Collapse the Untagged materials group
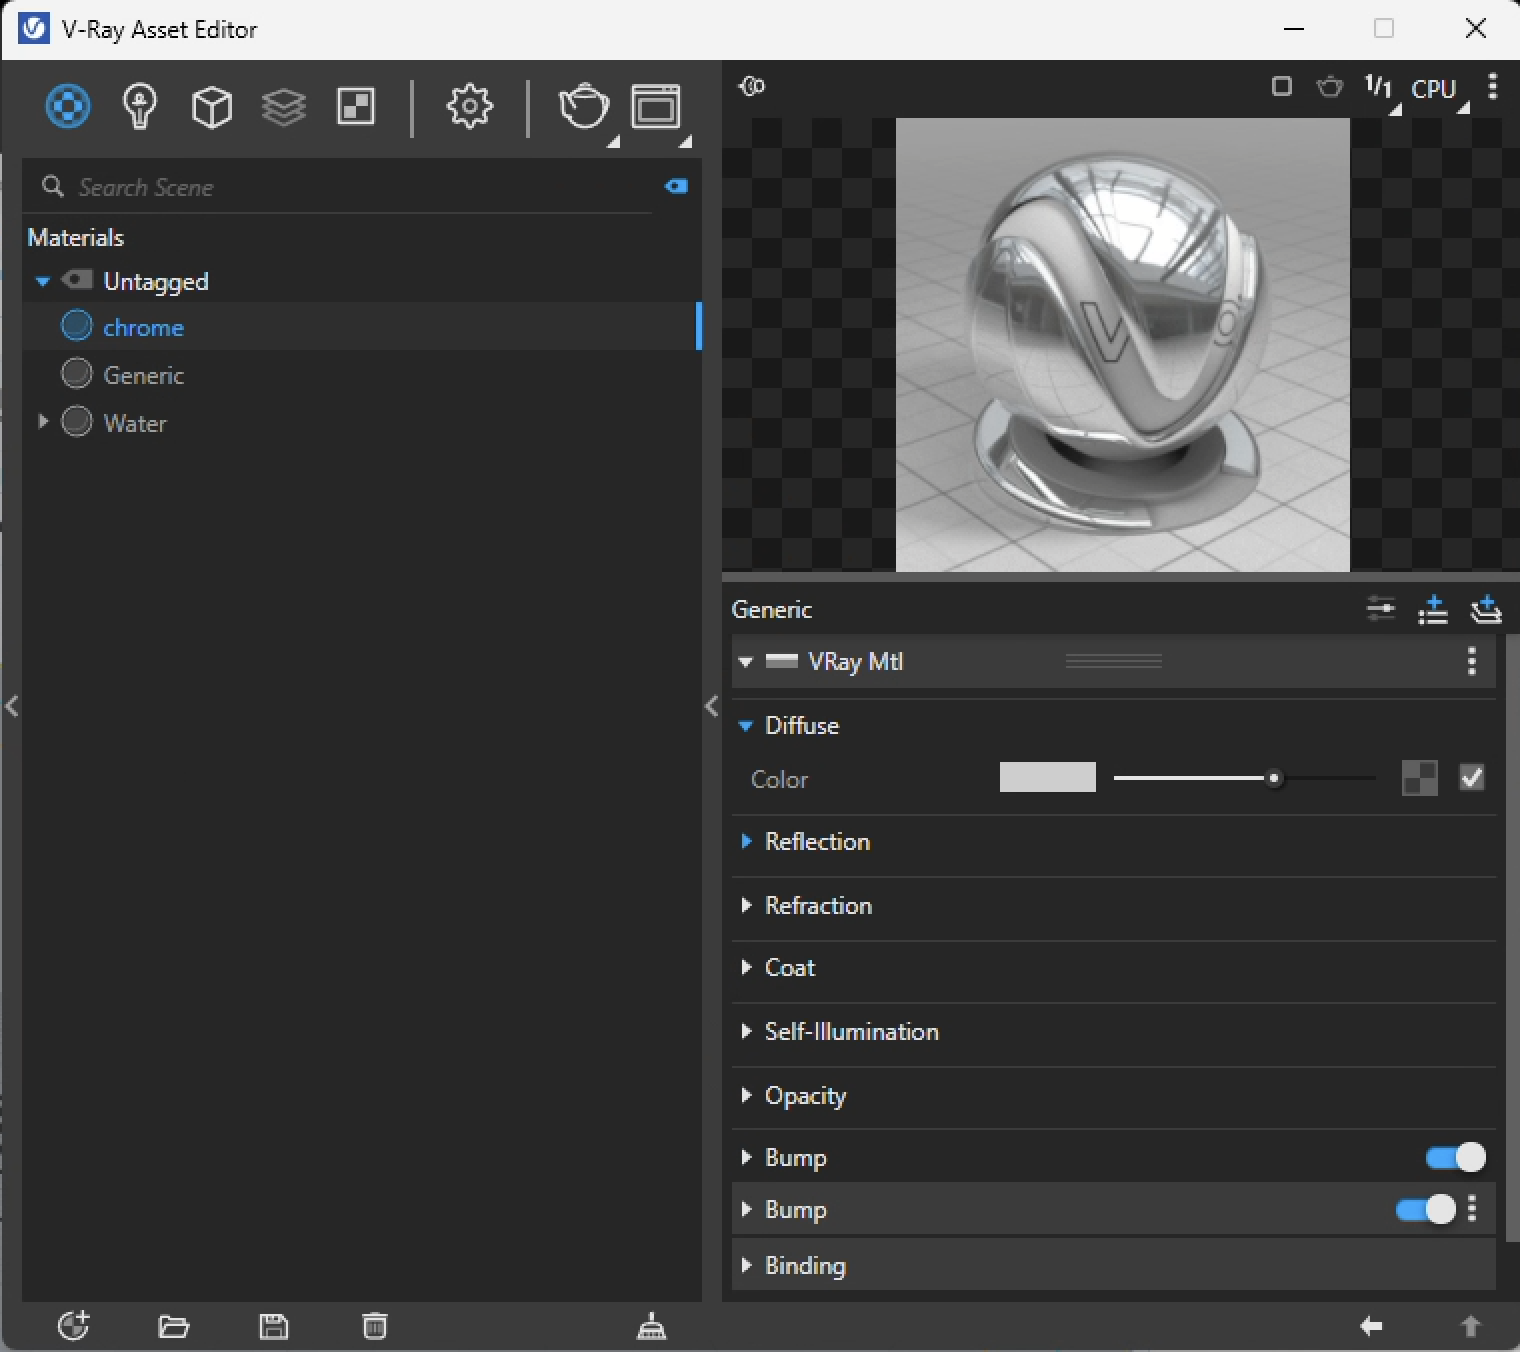This screenshot has height=1352, width=1520. pos(43,281)
